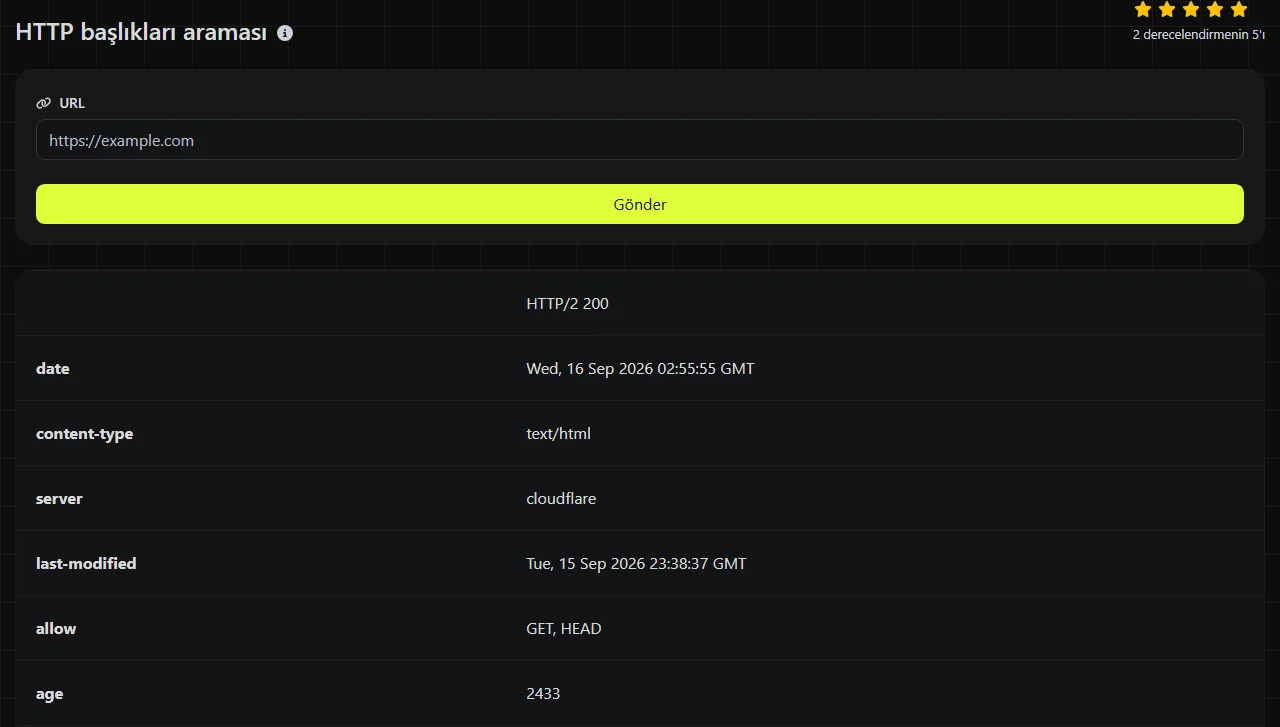Viewport: 1280px width, 727px height.
Task: Rate five stars using the last star
Action: [x=1239, y=10]
